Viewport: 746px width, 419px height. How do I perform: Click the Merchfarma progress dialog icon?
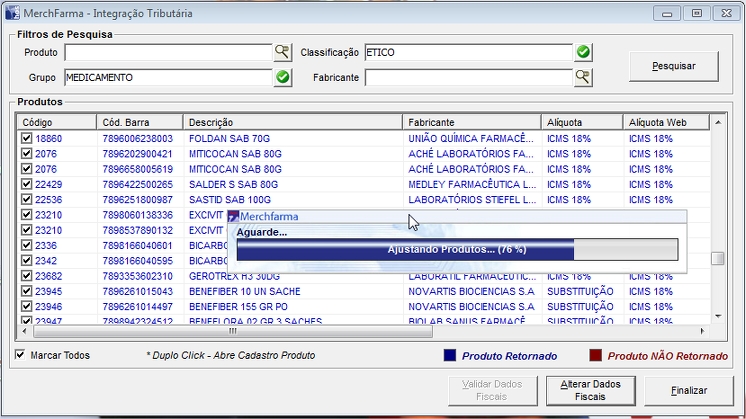233,216
